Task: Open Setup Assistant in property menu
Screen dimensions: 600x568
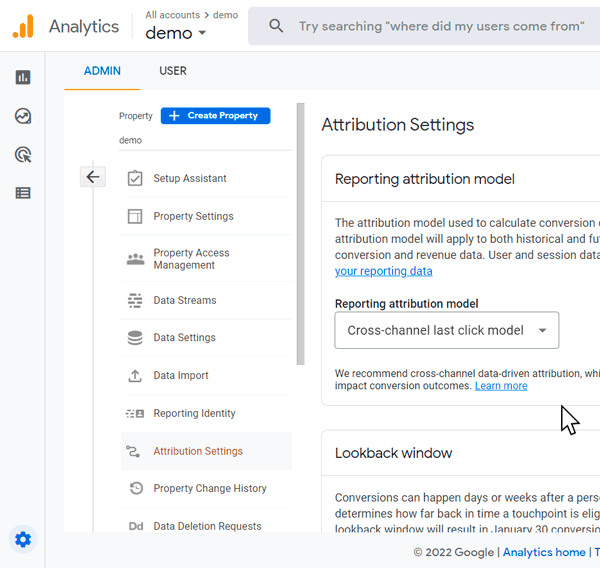Action: 190,178
